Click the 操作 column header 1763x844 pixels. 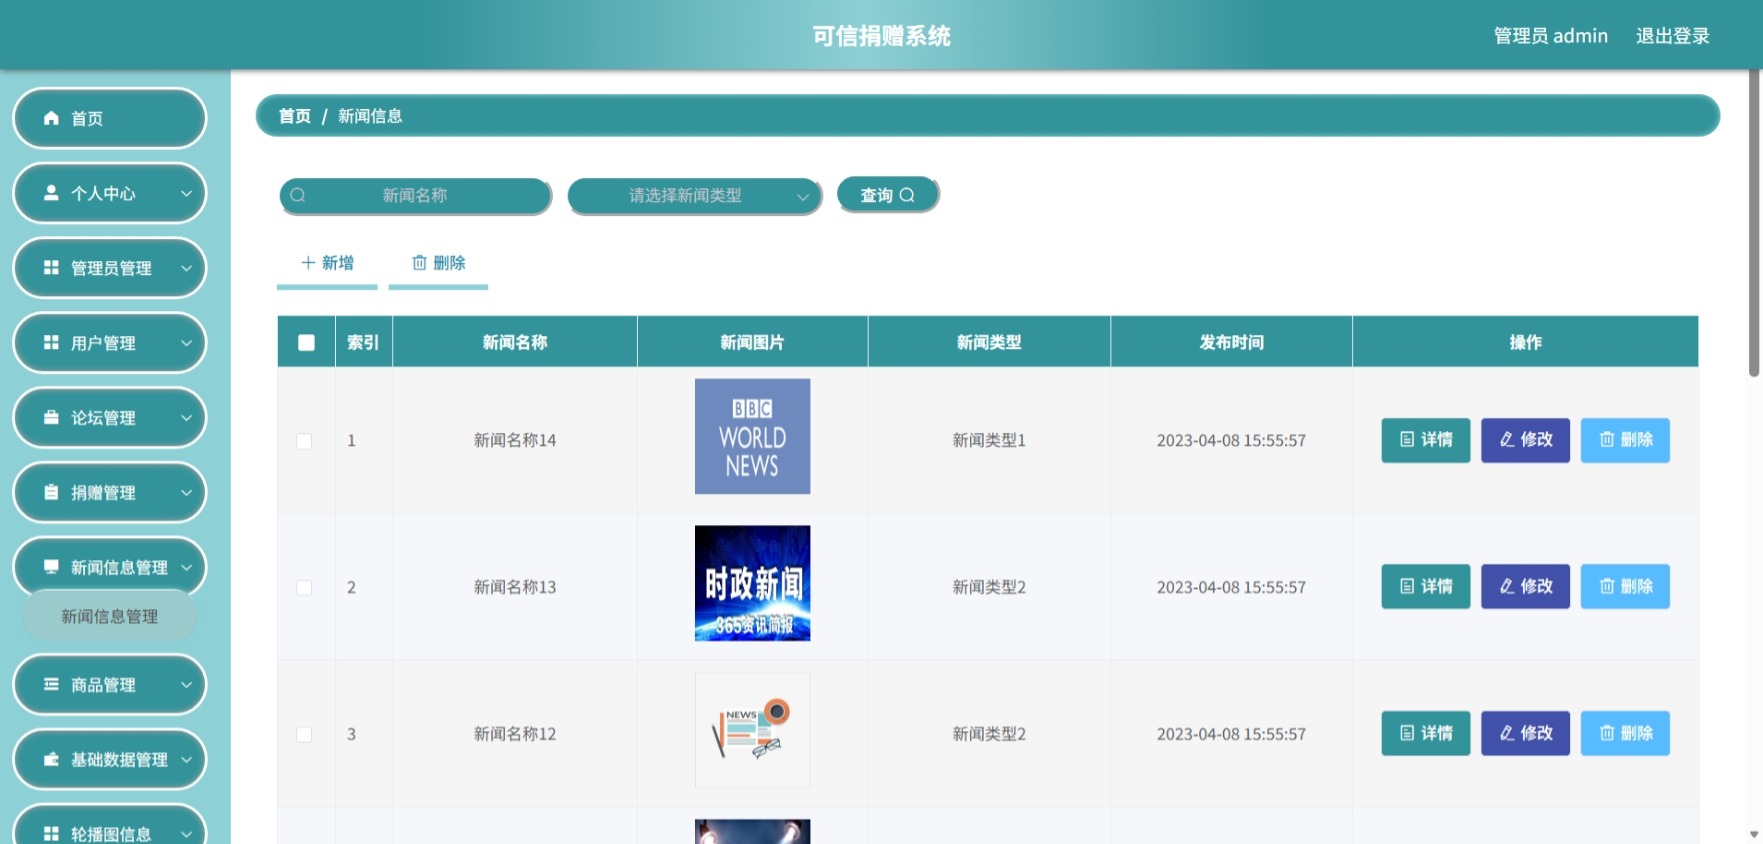point(1525,342)
